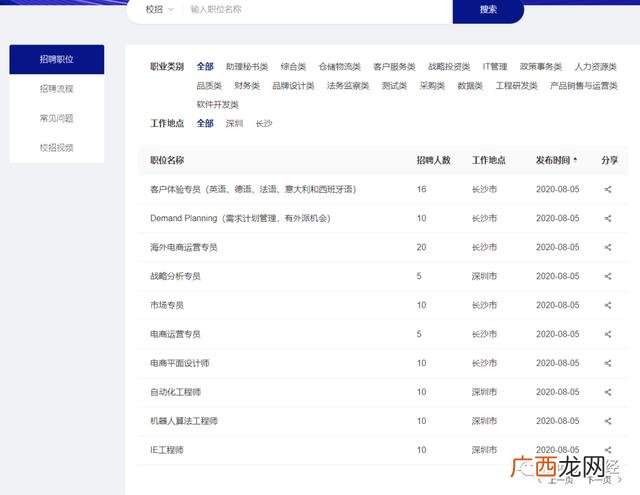The image size is (640, 495).
Task: Open the Demand Planning job posting
Action: tap(240, 218)
